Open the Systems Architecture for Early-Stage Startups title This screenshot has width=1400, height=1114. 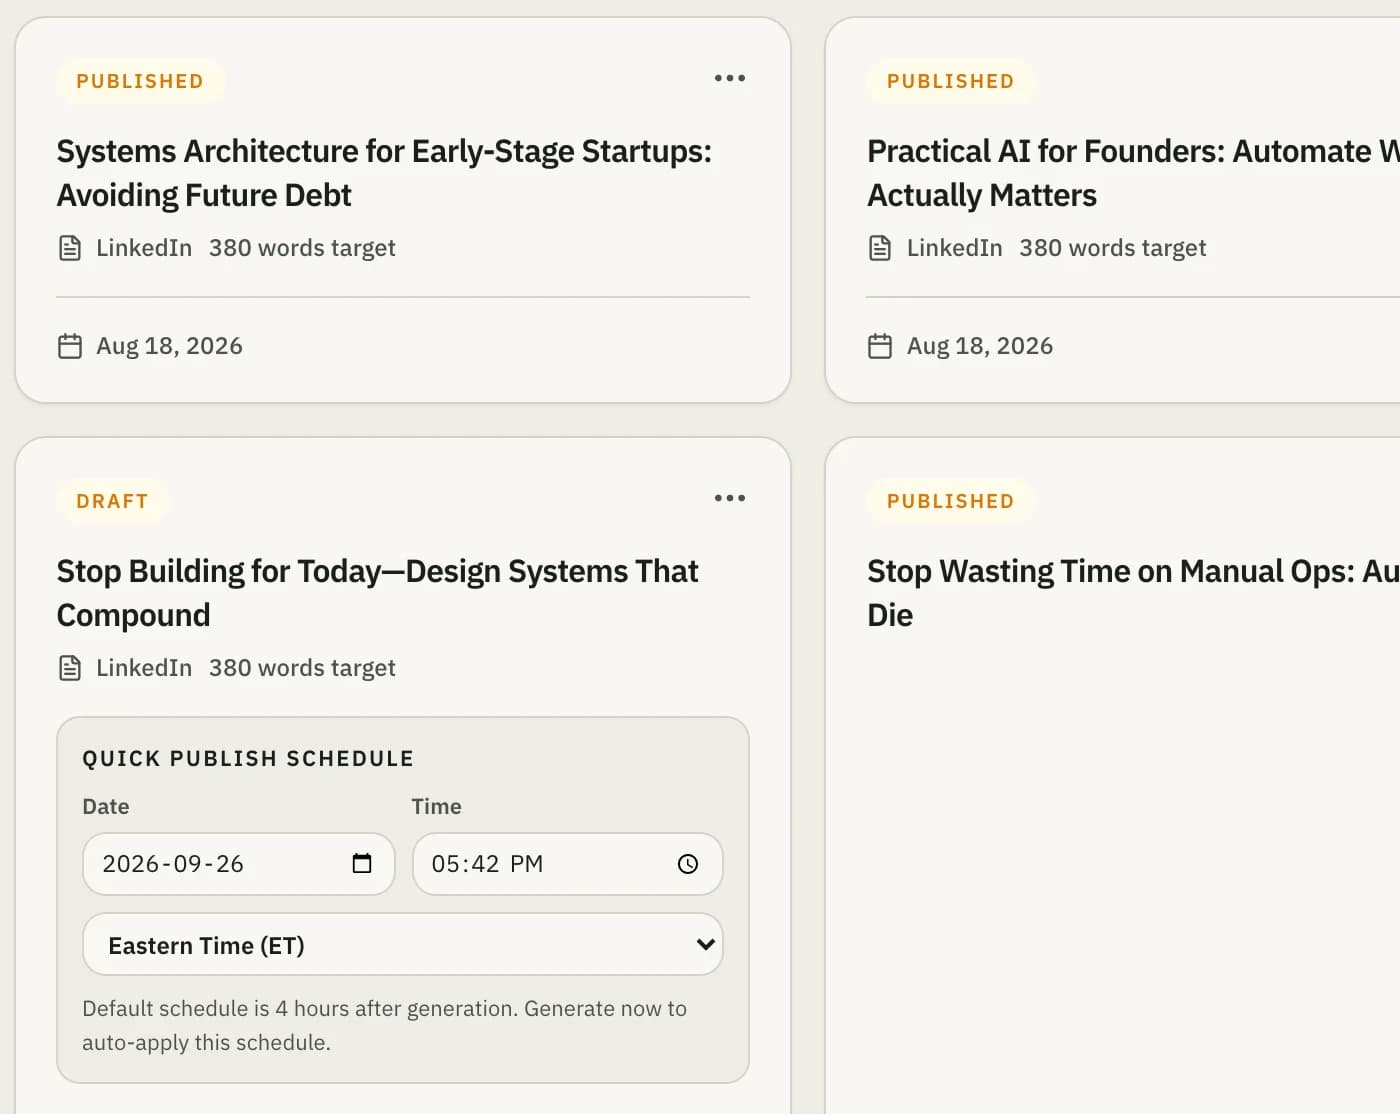(384, 173)
